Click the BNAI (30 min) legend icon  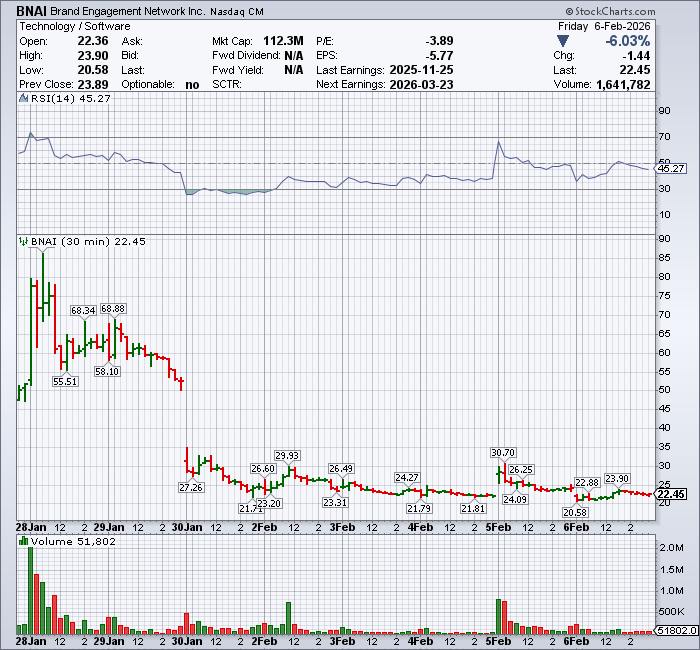pos(21,241)
